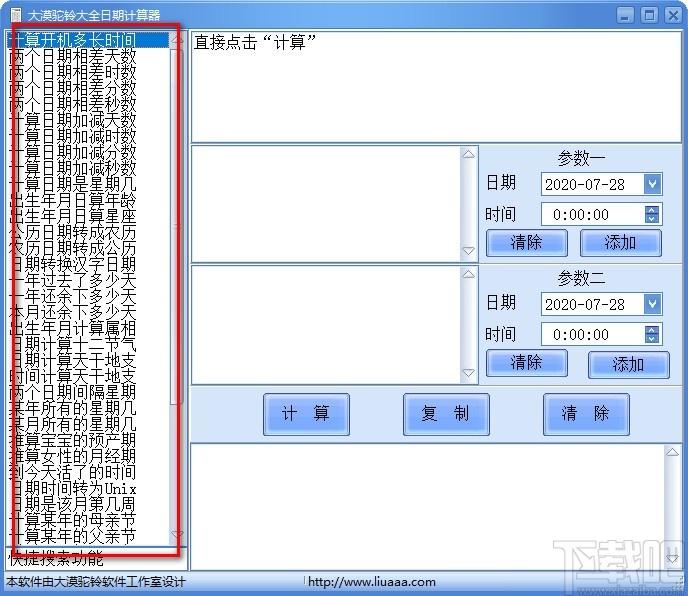
Task: Click 参数一 time field 0:00:00
Action: coord(602,214)
